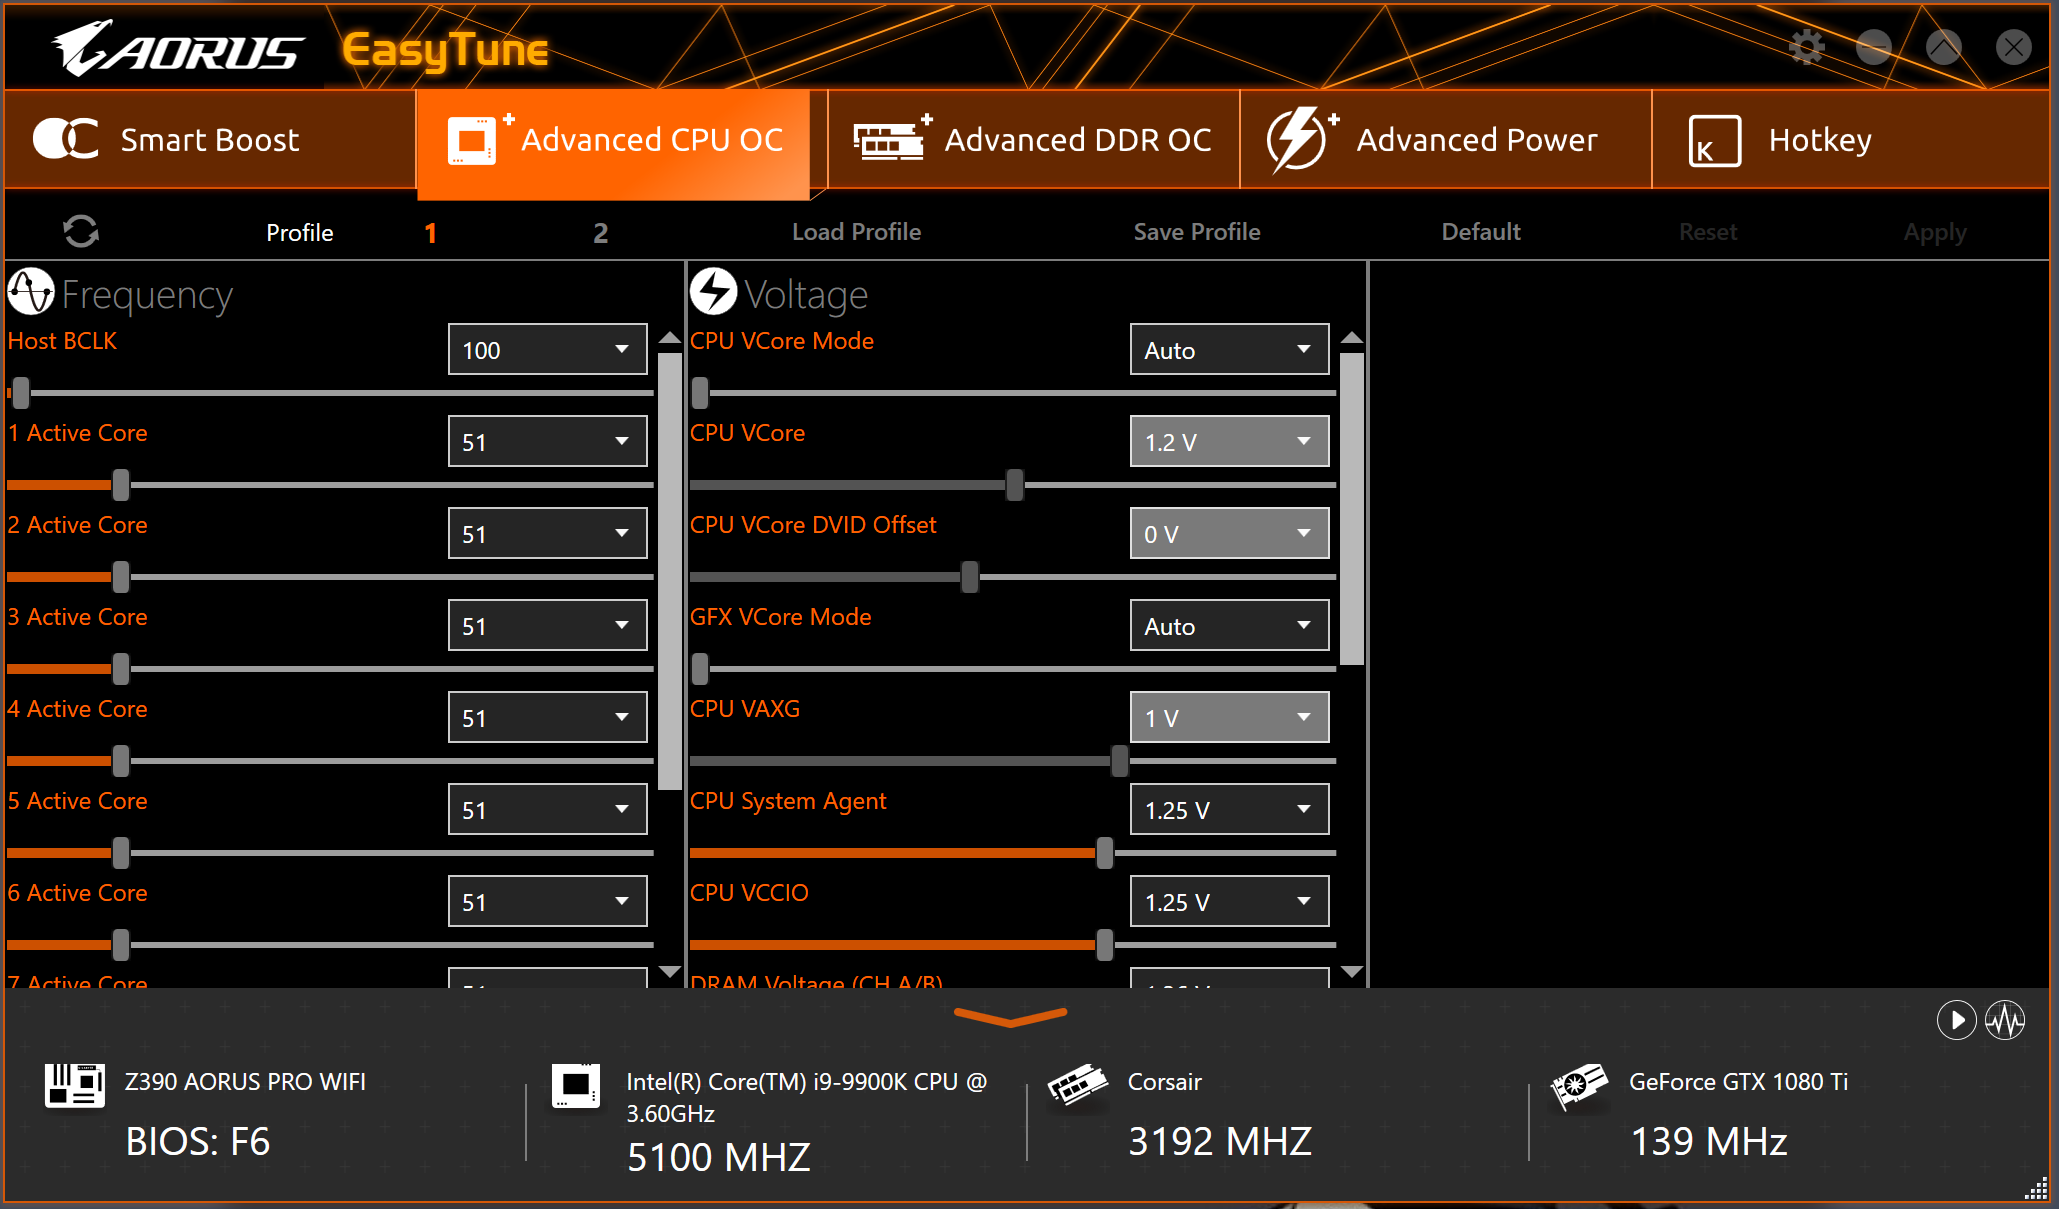The image size is (2059, 1209).
Task: Click the "BIOS: F6" text
Action: [x=198, y=1141]
